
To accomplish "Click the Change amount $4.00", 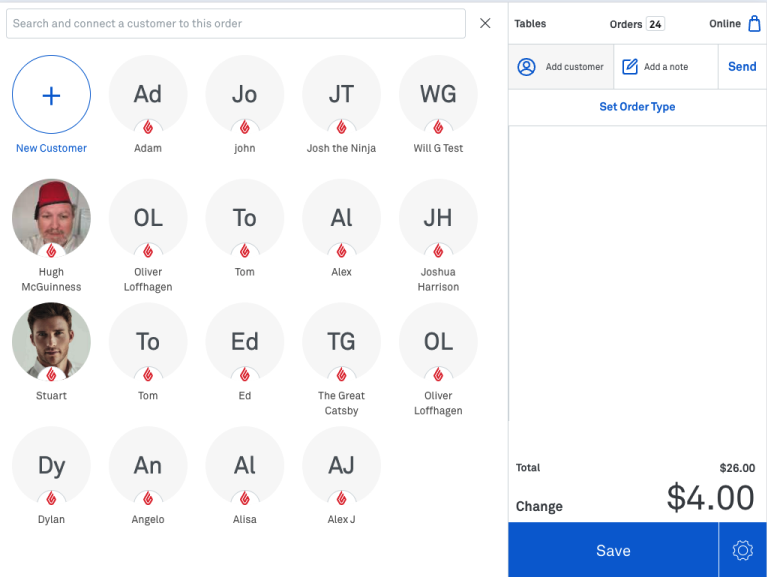I will point(711,498).
